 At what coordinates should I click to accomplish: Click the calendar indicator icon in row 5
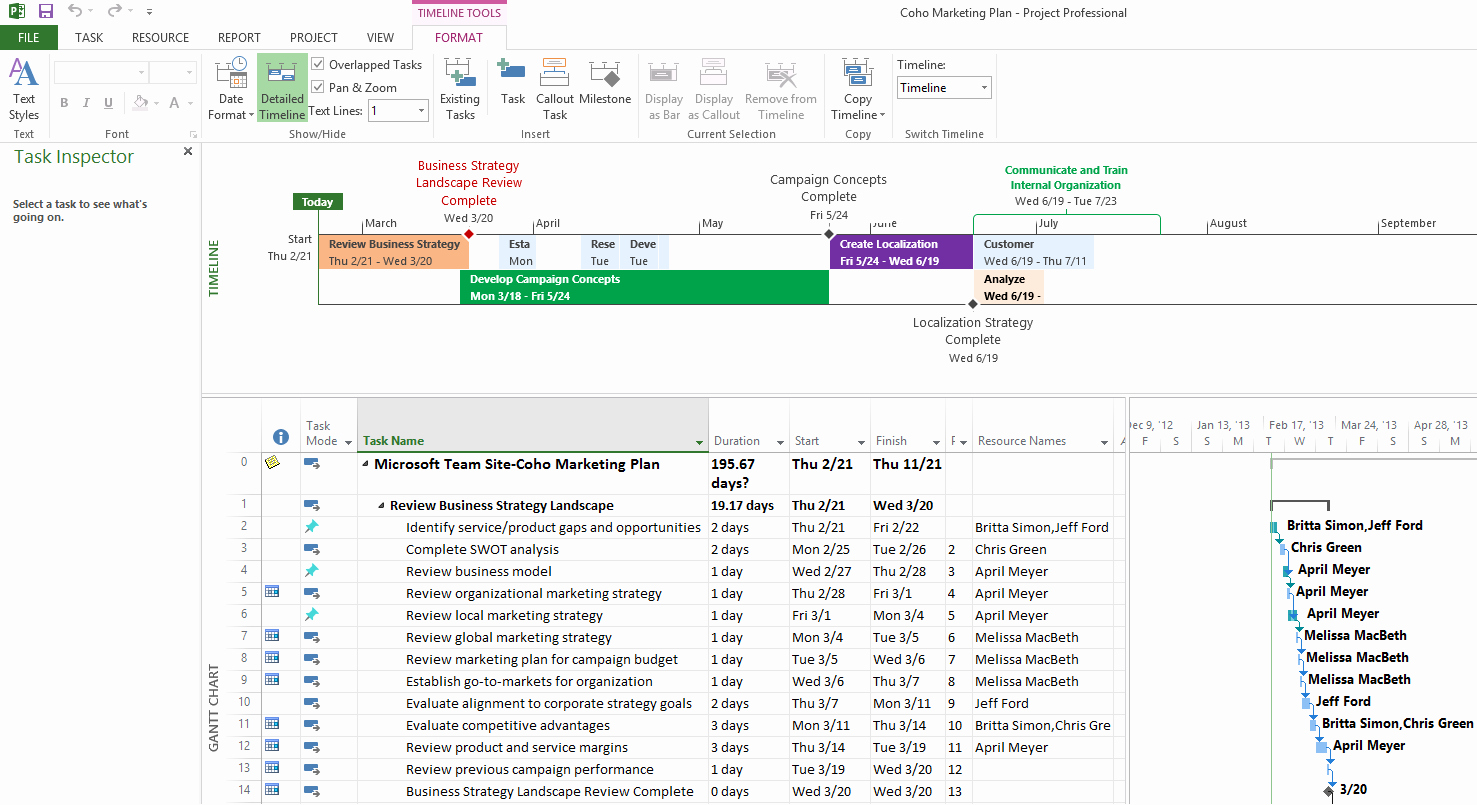(x=272, y=592)
